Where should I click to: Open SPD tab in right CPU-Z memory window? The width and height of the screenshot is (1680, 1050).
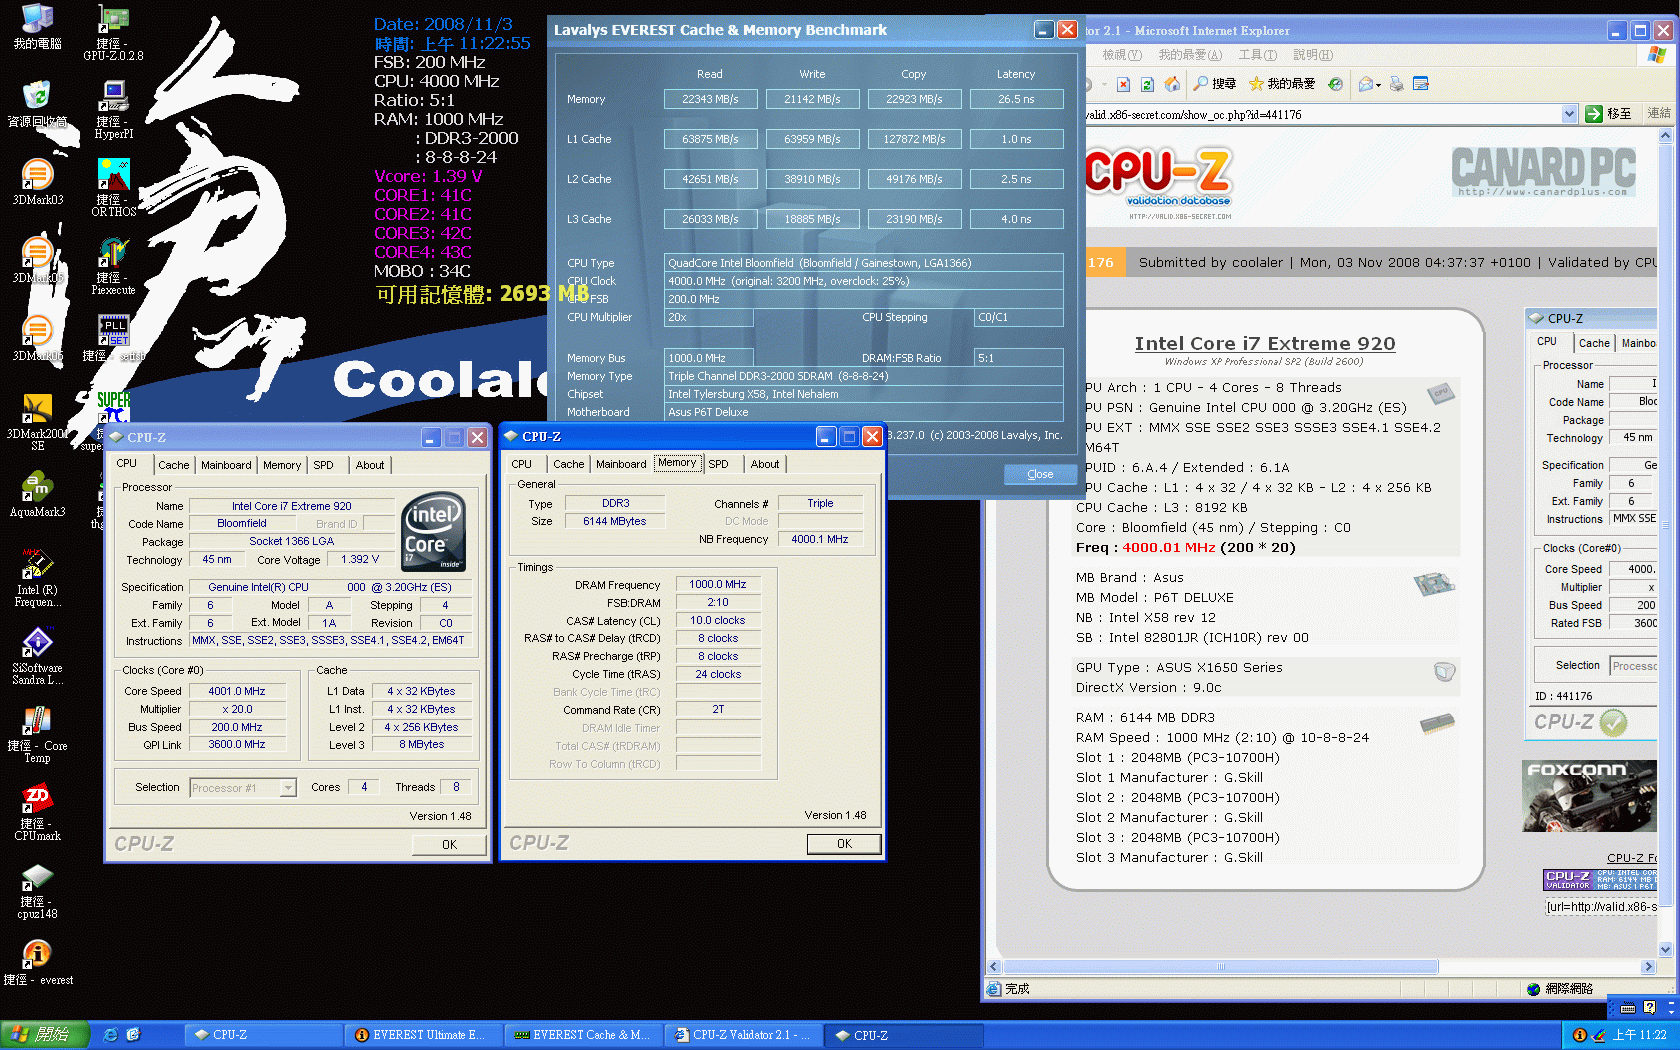[x=718, y=464]
